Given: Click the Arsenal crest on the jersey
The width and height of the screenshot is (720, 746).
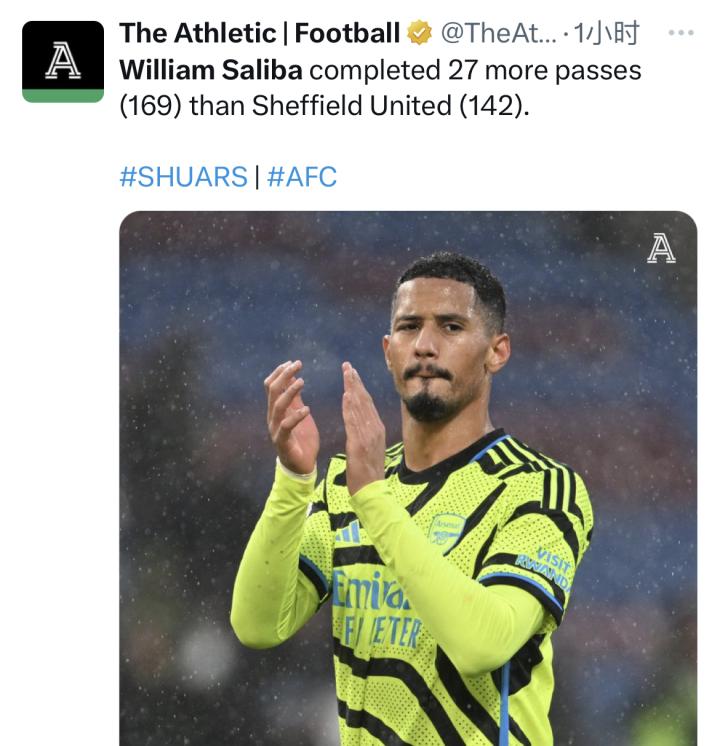Looking at the screenshot, I should coord(447,527).
